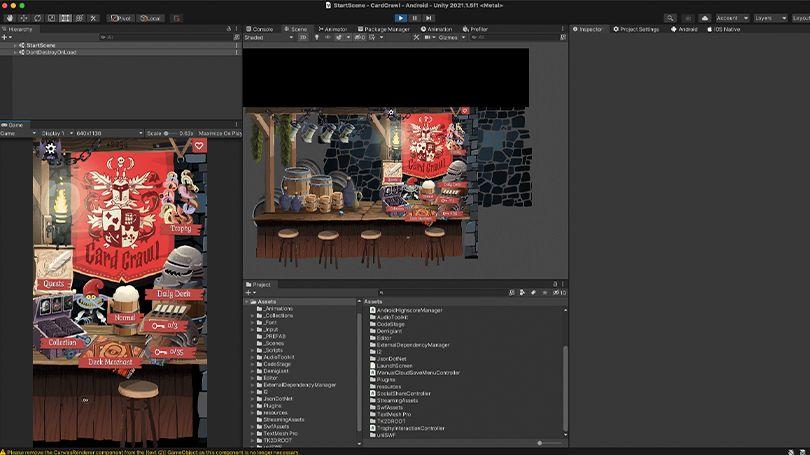The width and height of the screenshot is (810, 455).
Task: Open the cloud services icon
Action: pyautogui.click(x=705, y=18)
